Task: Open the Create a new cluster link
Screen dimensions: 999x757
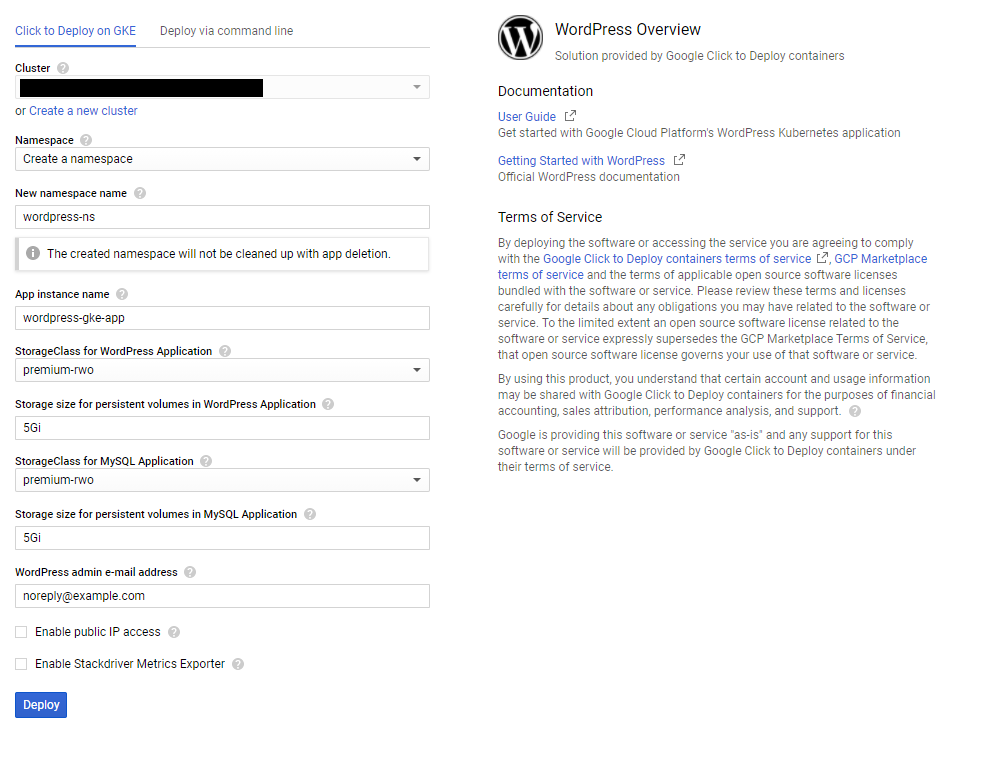Action: pyautogui.click(x=83, y=110)
